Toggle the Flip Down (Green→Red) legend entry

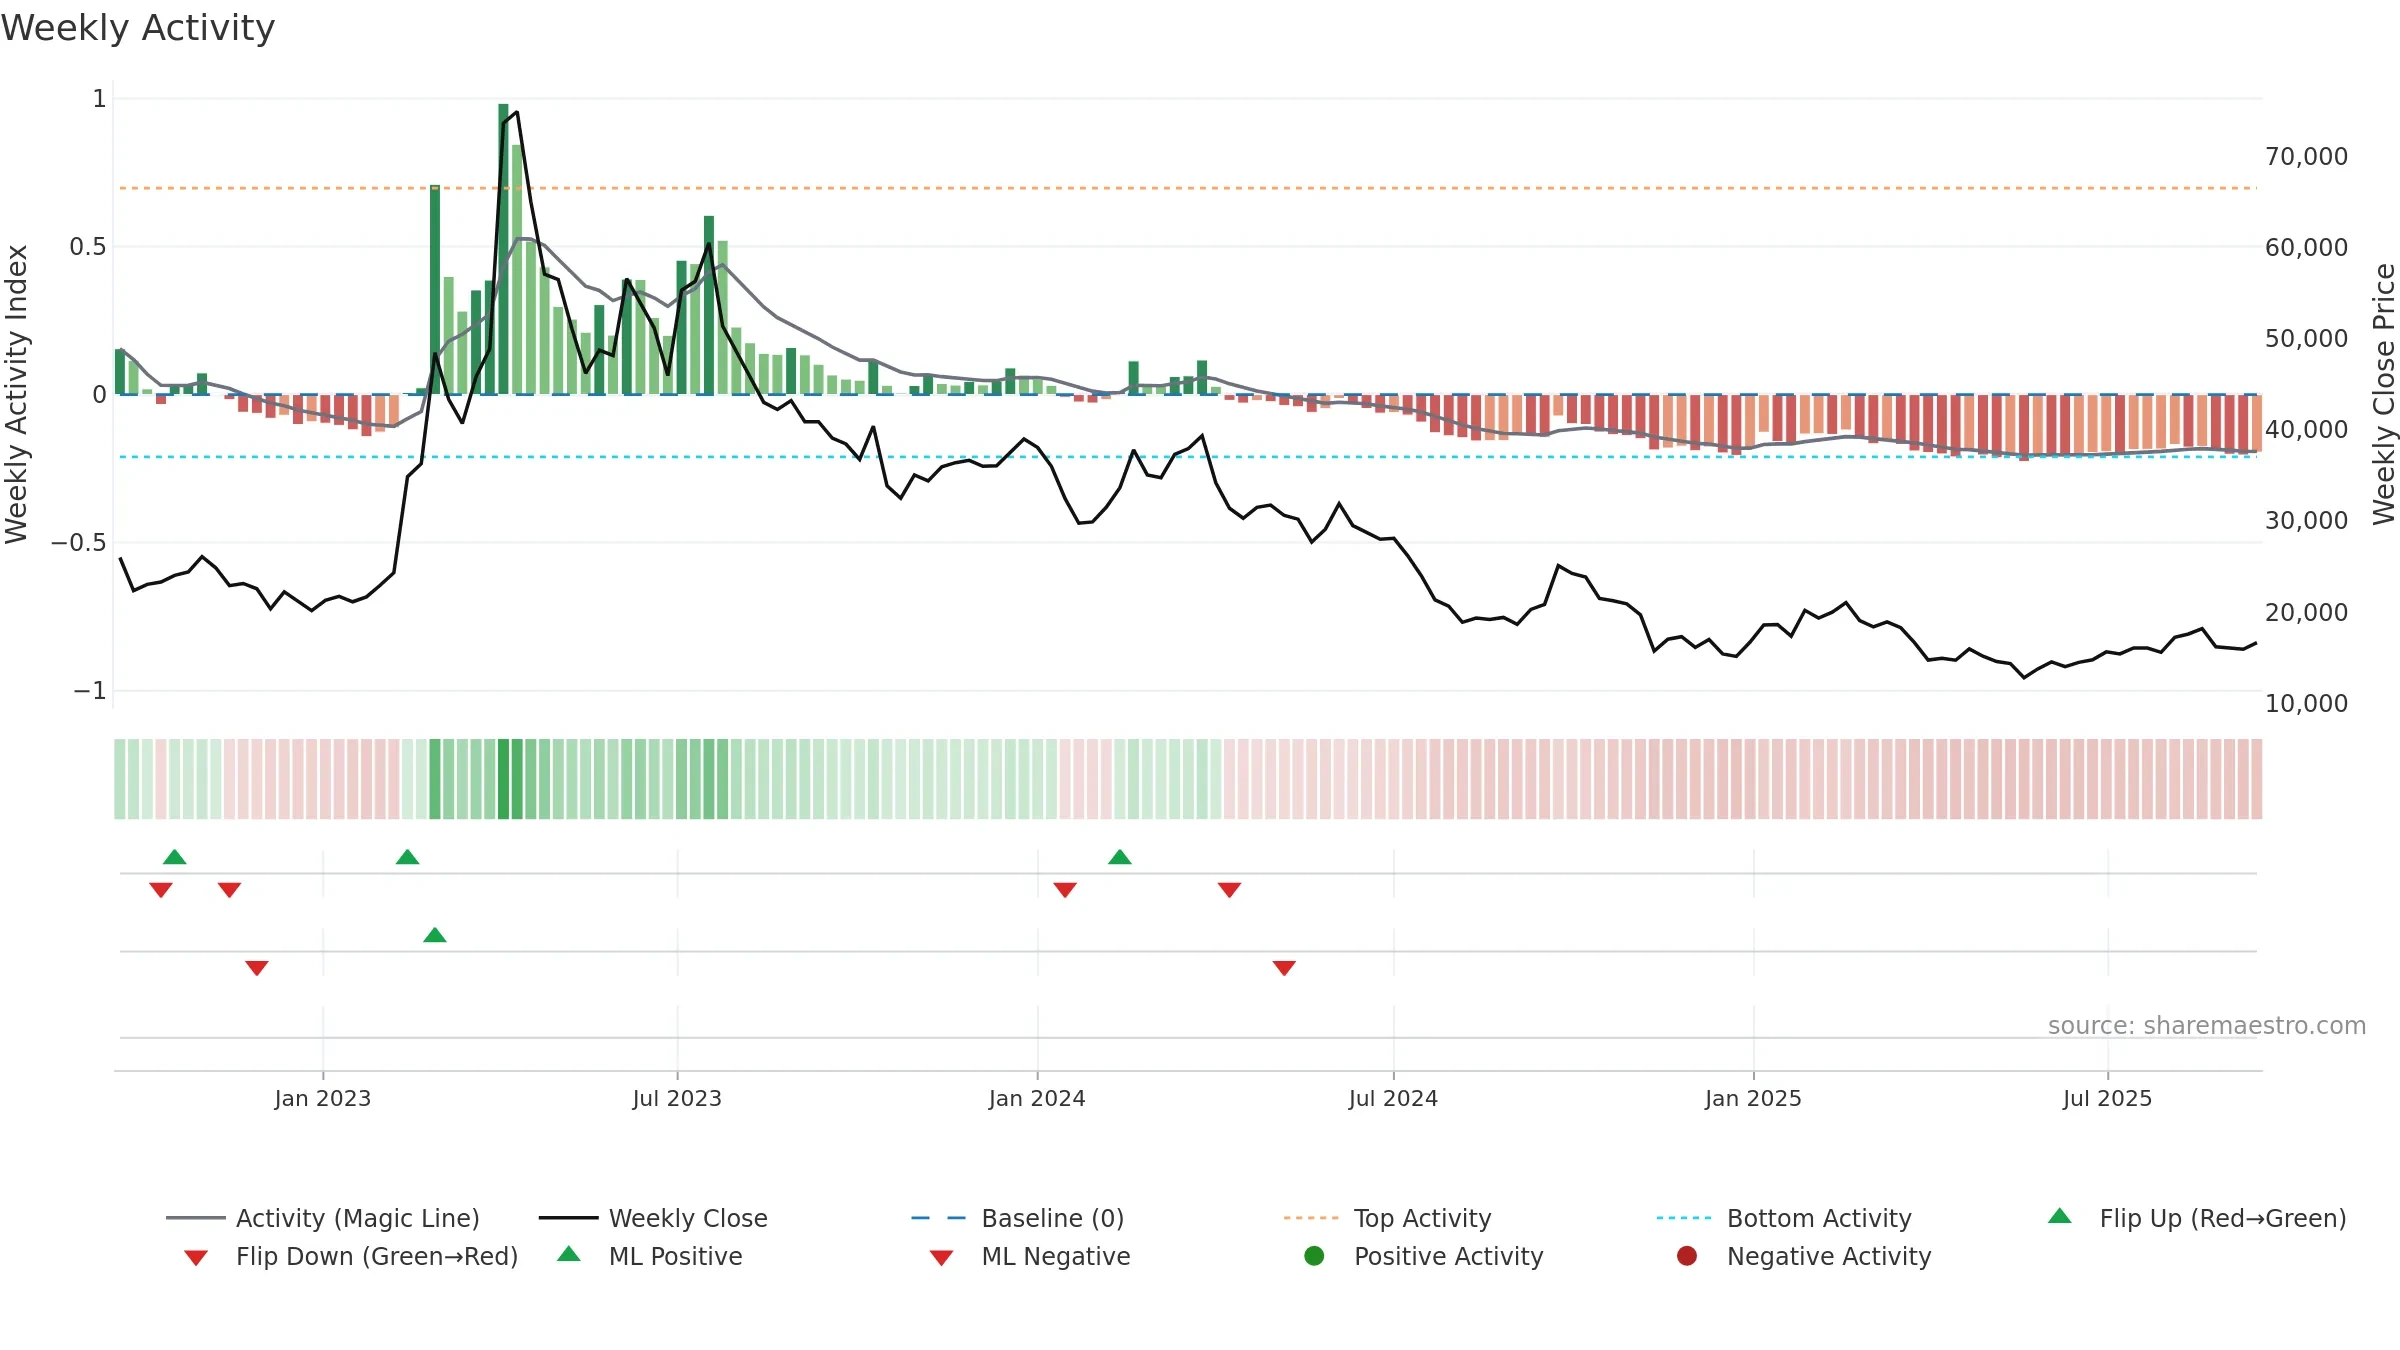[x=351, y=1256]
